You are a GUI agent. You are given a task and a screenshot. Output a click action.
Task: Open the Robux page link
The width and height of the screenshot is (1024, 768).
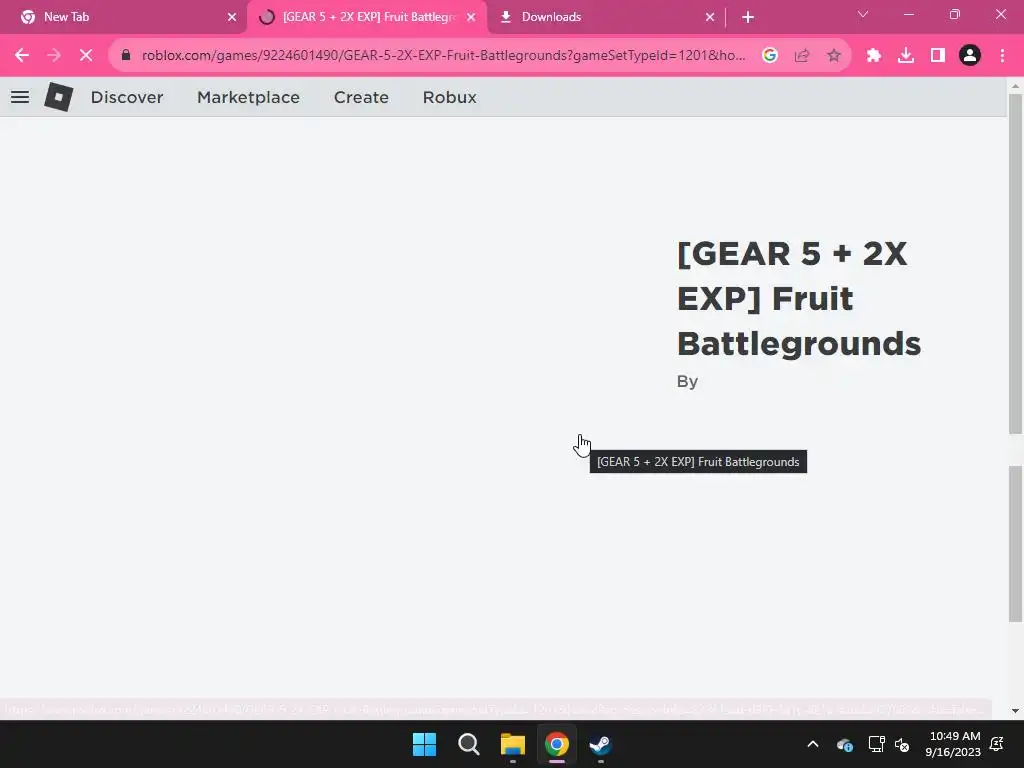(x=449, y=97)
